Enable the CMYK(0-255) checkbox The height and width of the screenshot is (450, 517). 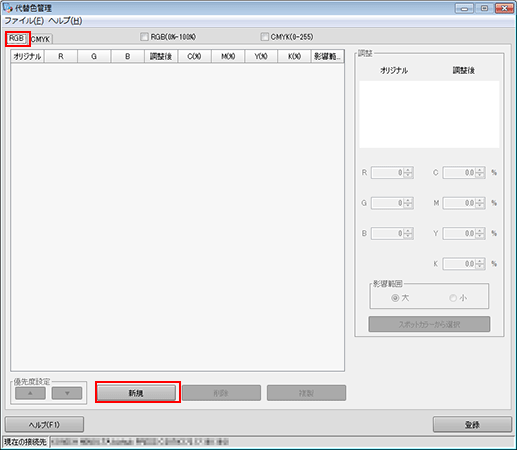tap(264, 37)
